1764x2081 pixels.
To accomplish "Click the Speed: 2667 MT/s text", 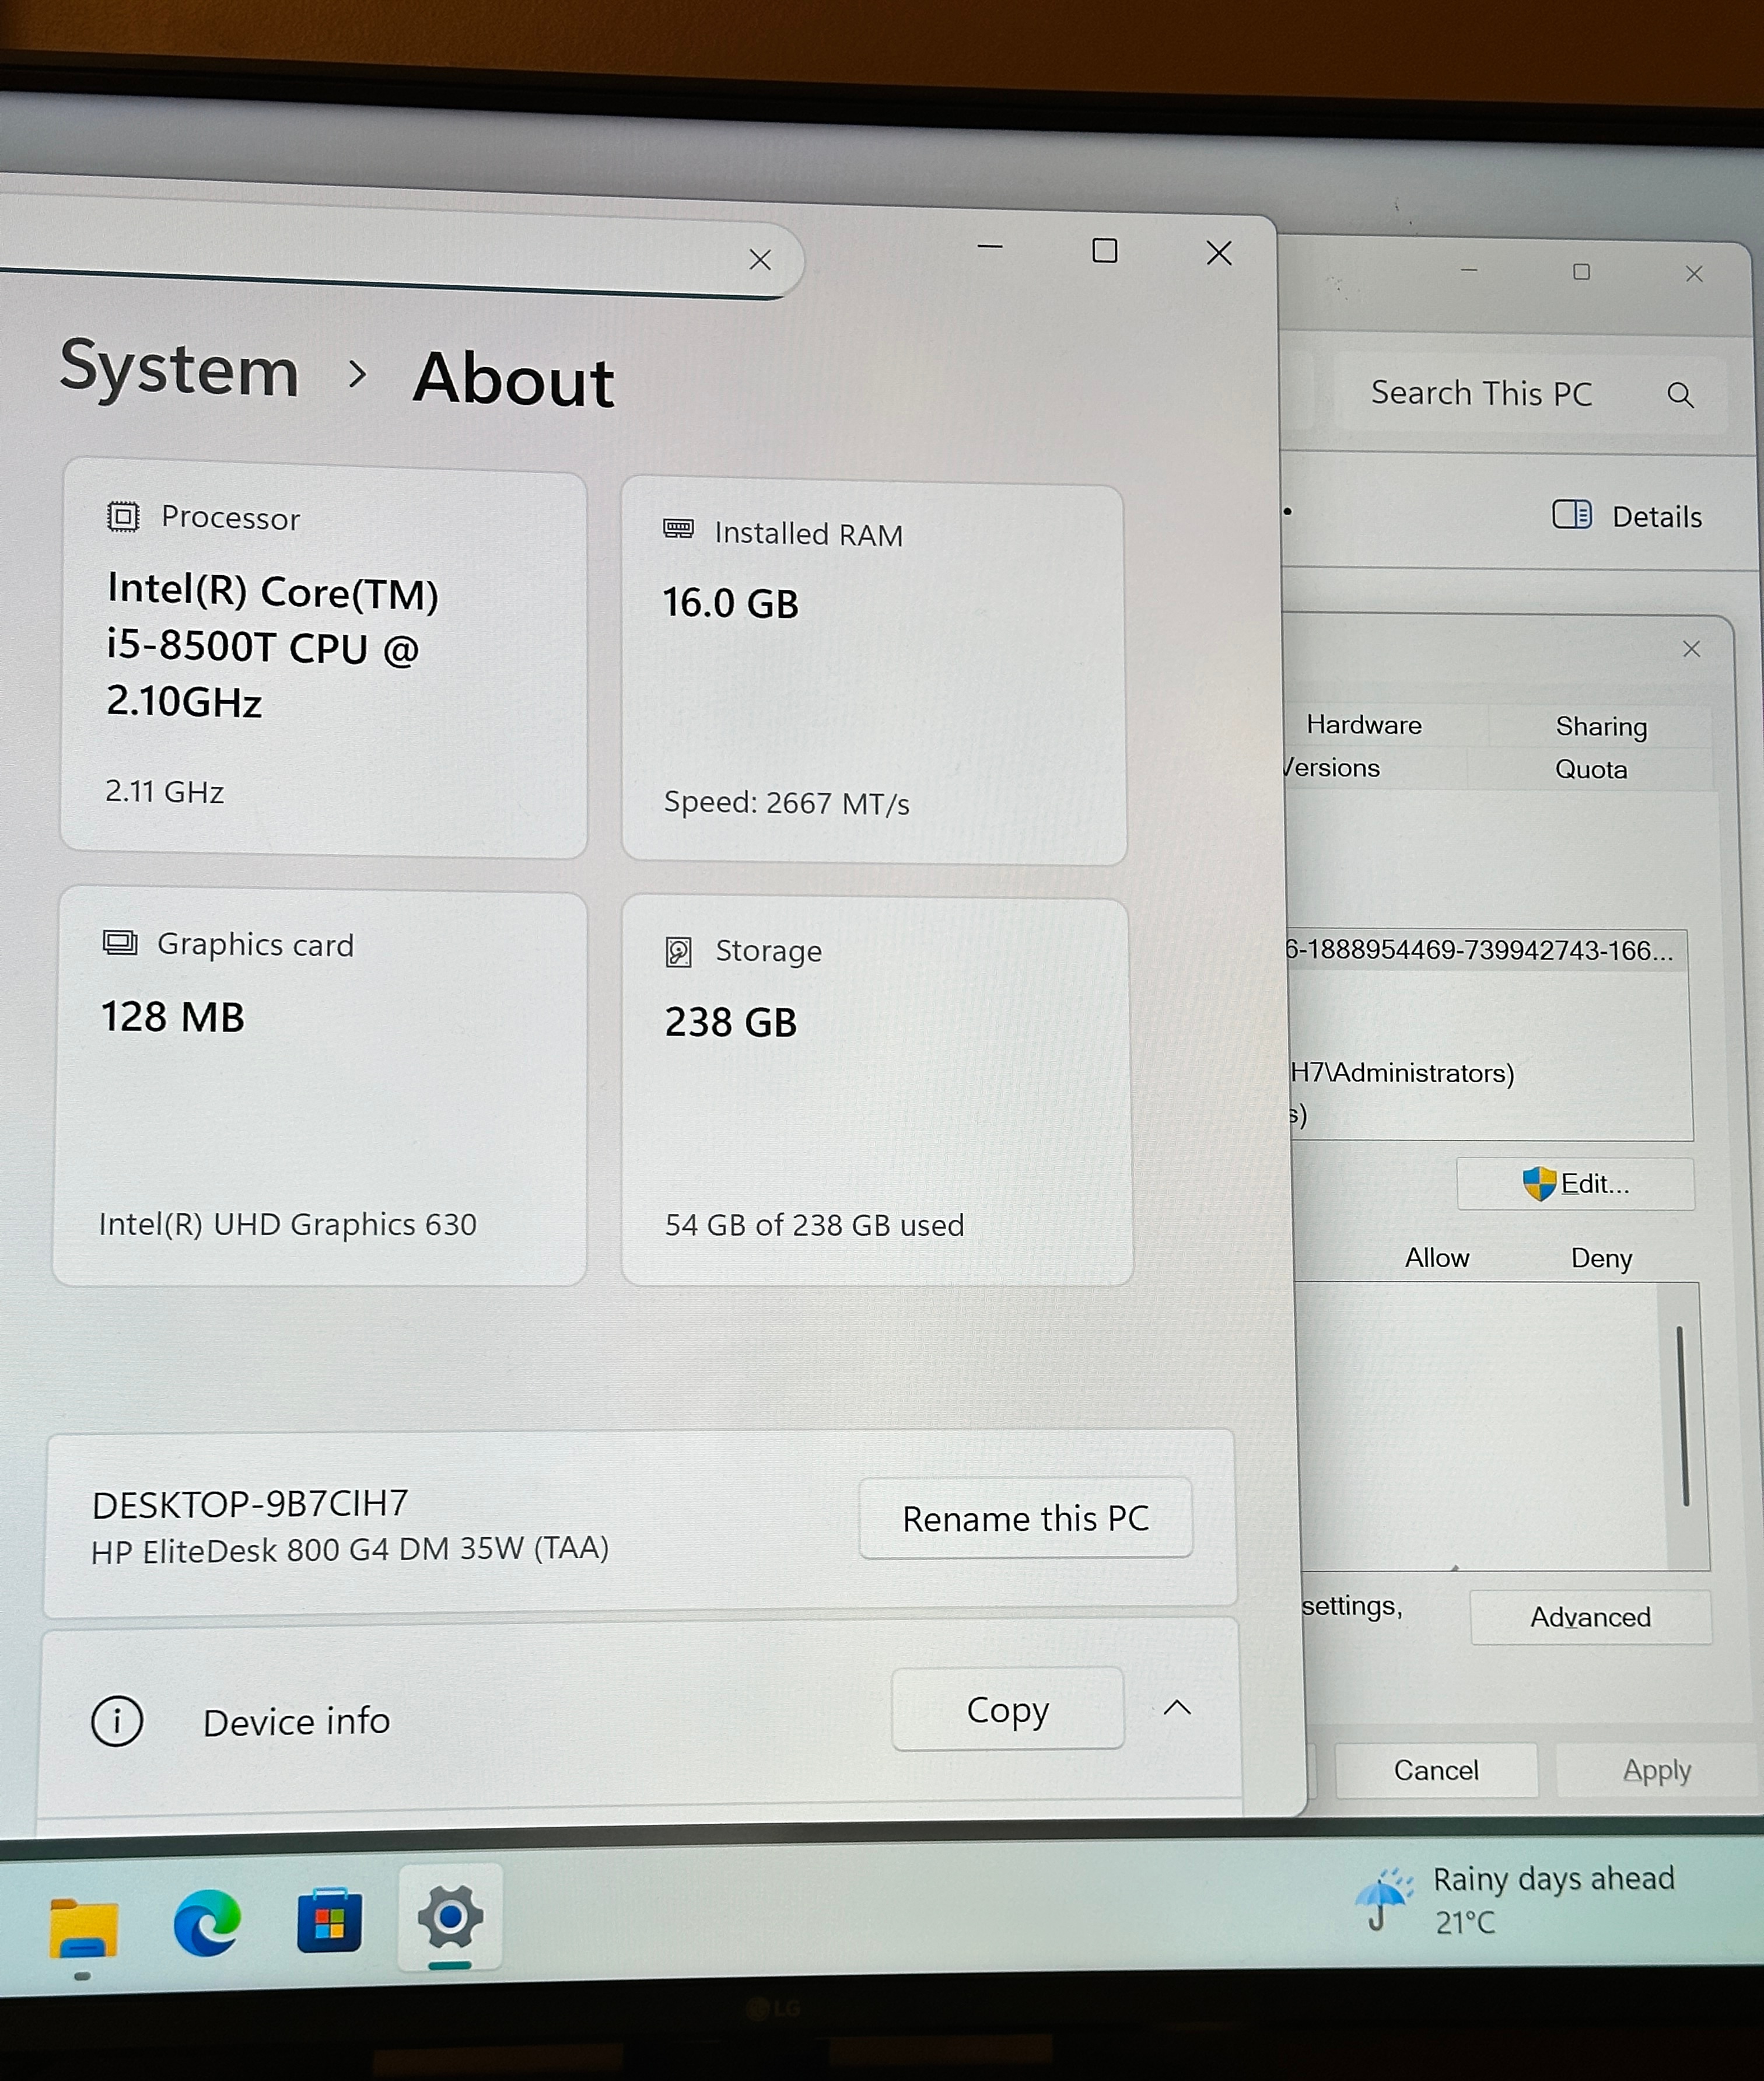I will pos(787,803).
